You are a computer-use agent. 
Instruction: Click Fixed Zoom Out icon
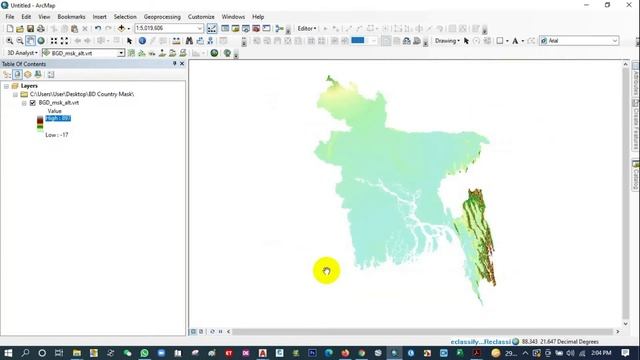64,41
